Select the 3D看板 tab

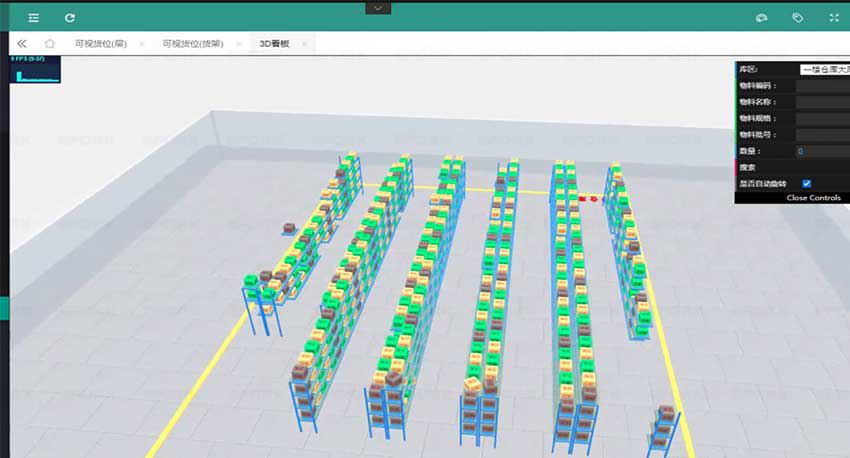pyautogui.click(x=274, y=44)
